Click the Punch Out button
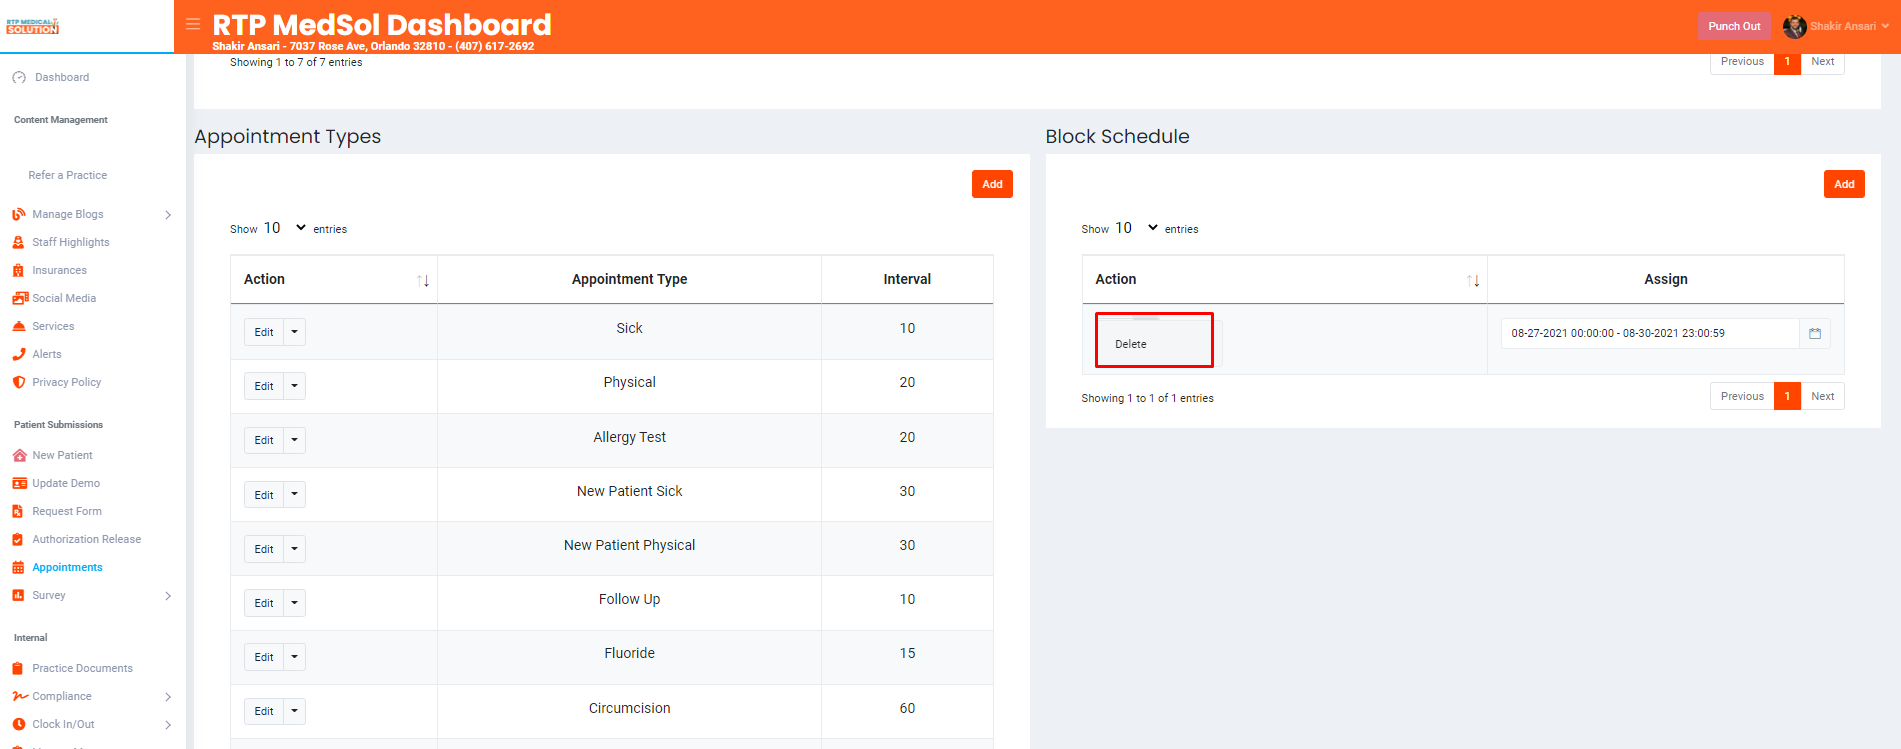This screenshot has height=749, width=1901. click(1734, 27)
